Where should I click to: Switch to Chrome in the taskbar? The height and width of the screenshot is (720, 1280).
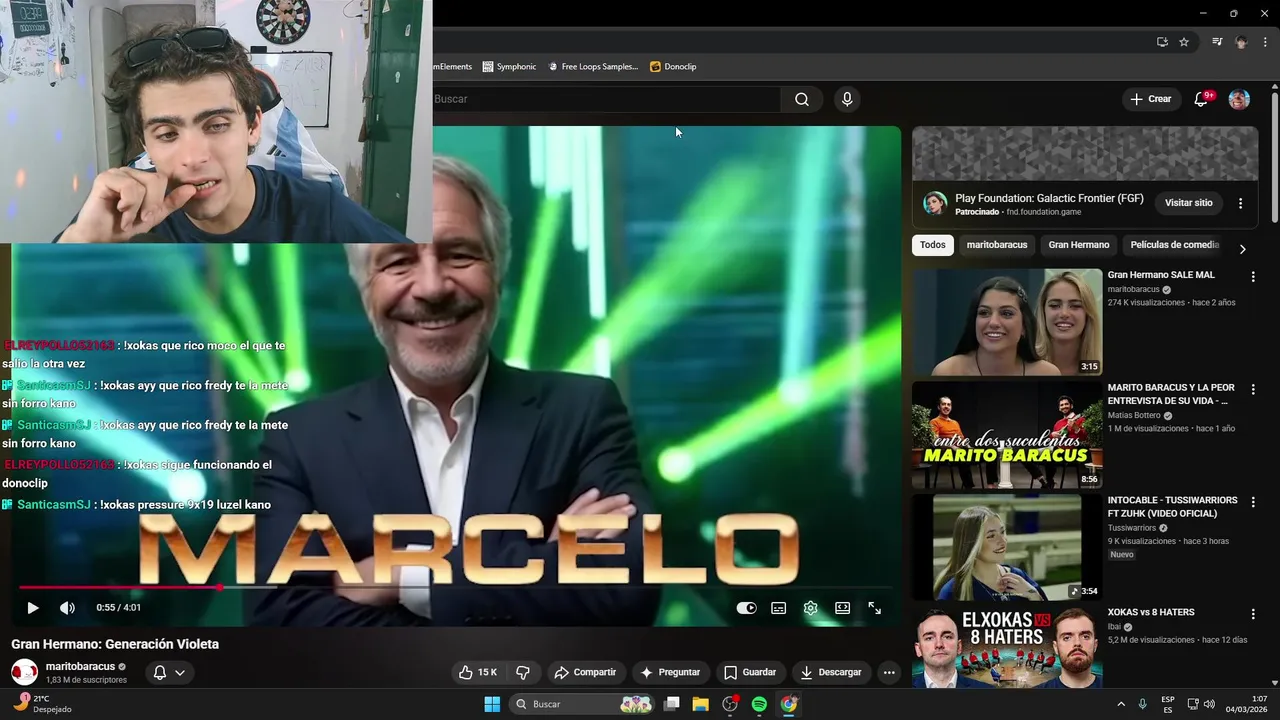789,704
